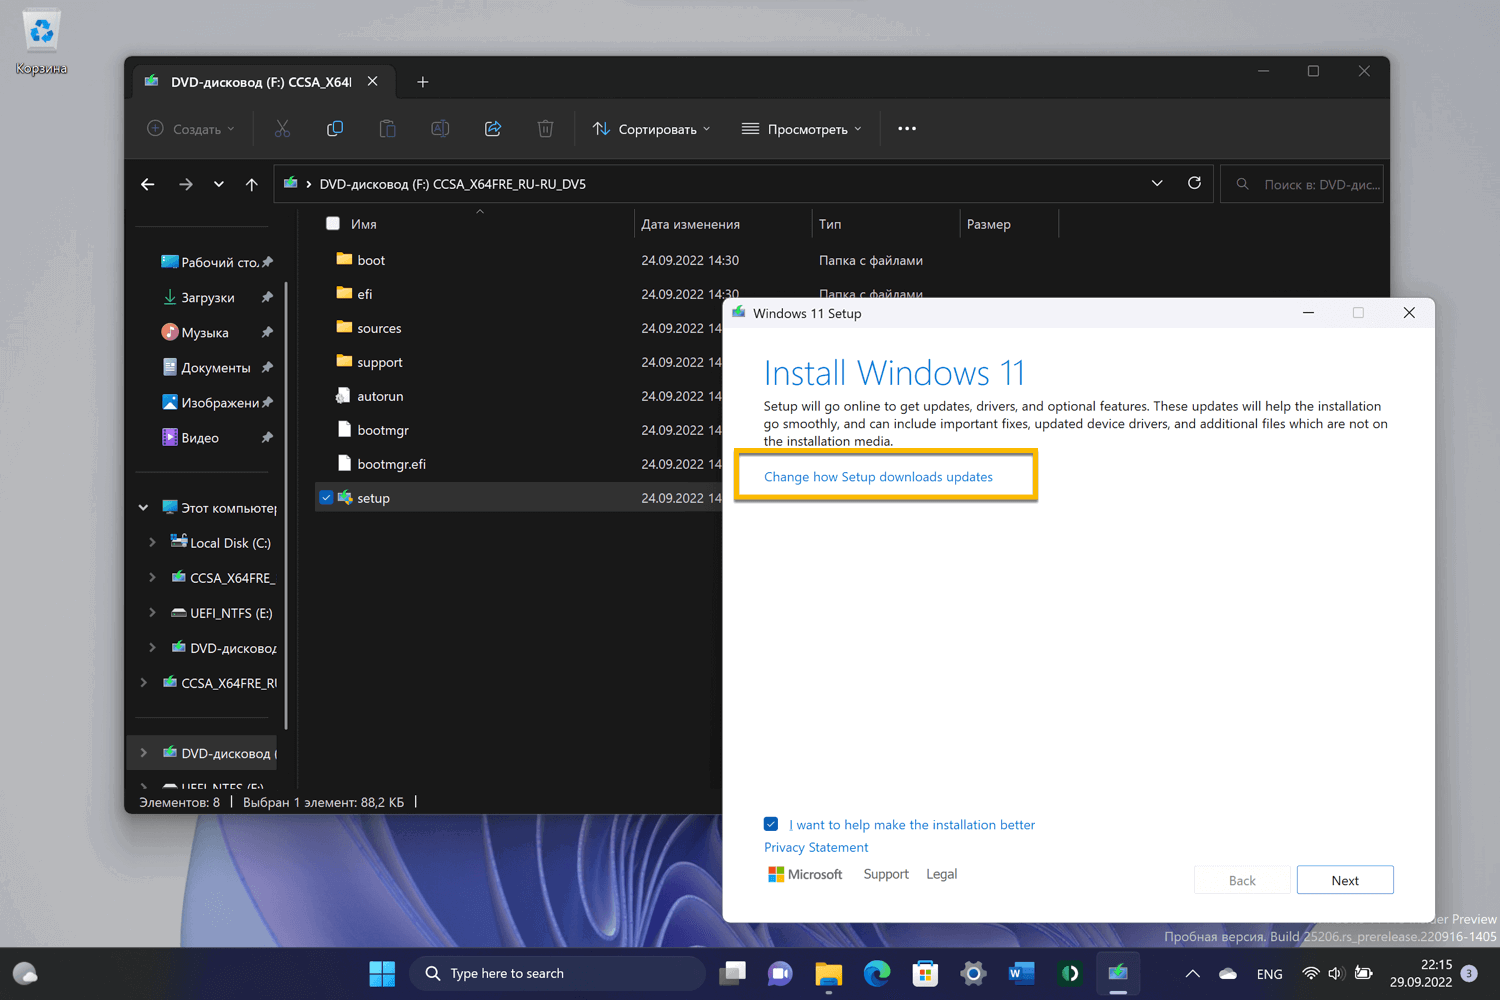Open the Сортировать dropdown
Image resolution: width=1500 pixels, height=1000 pixels.
[x=652, y=129]
